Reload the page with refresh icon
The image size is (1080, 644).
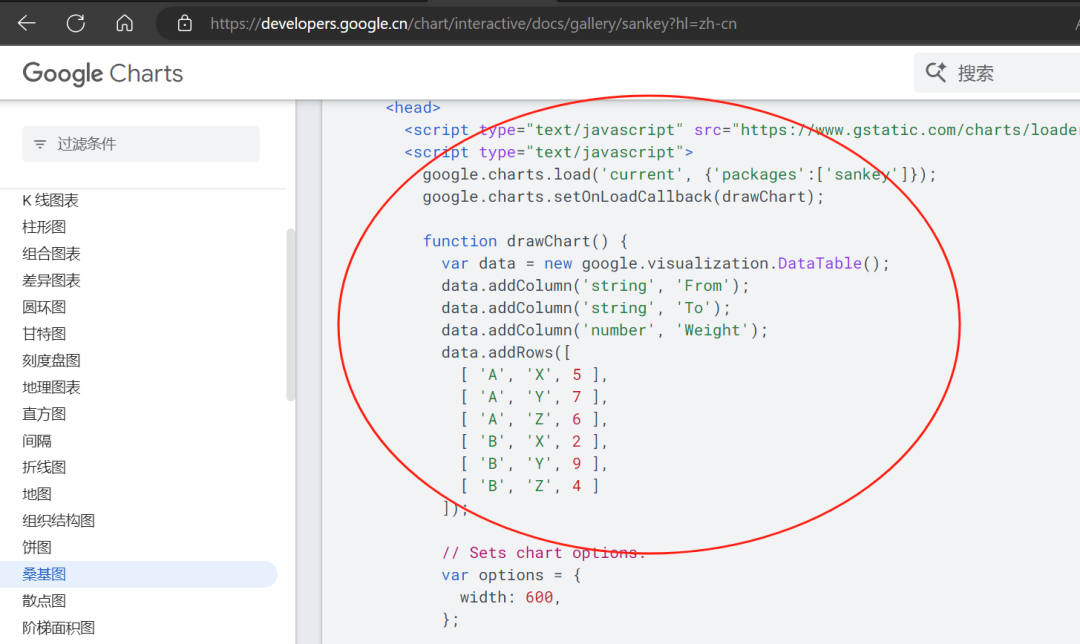coord(76,23)
